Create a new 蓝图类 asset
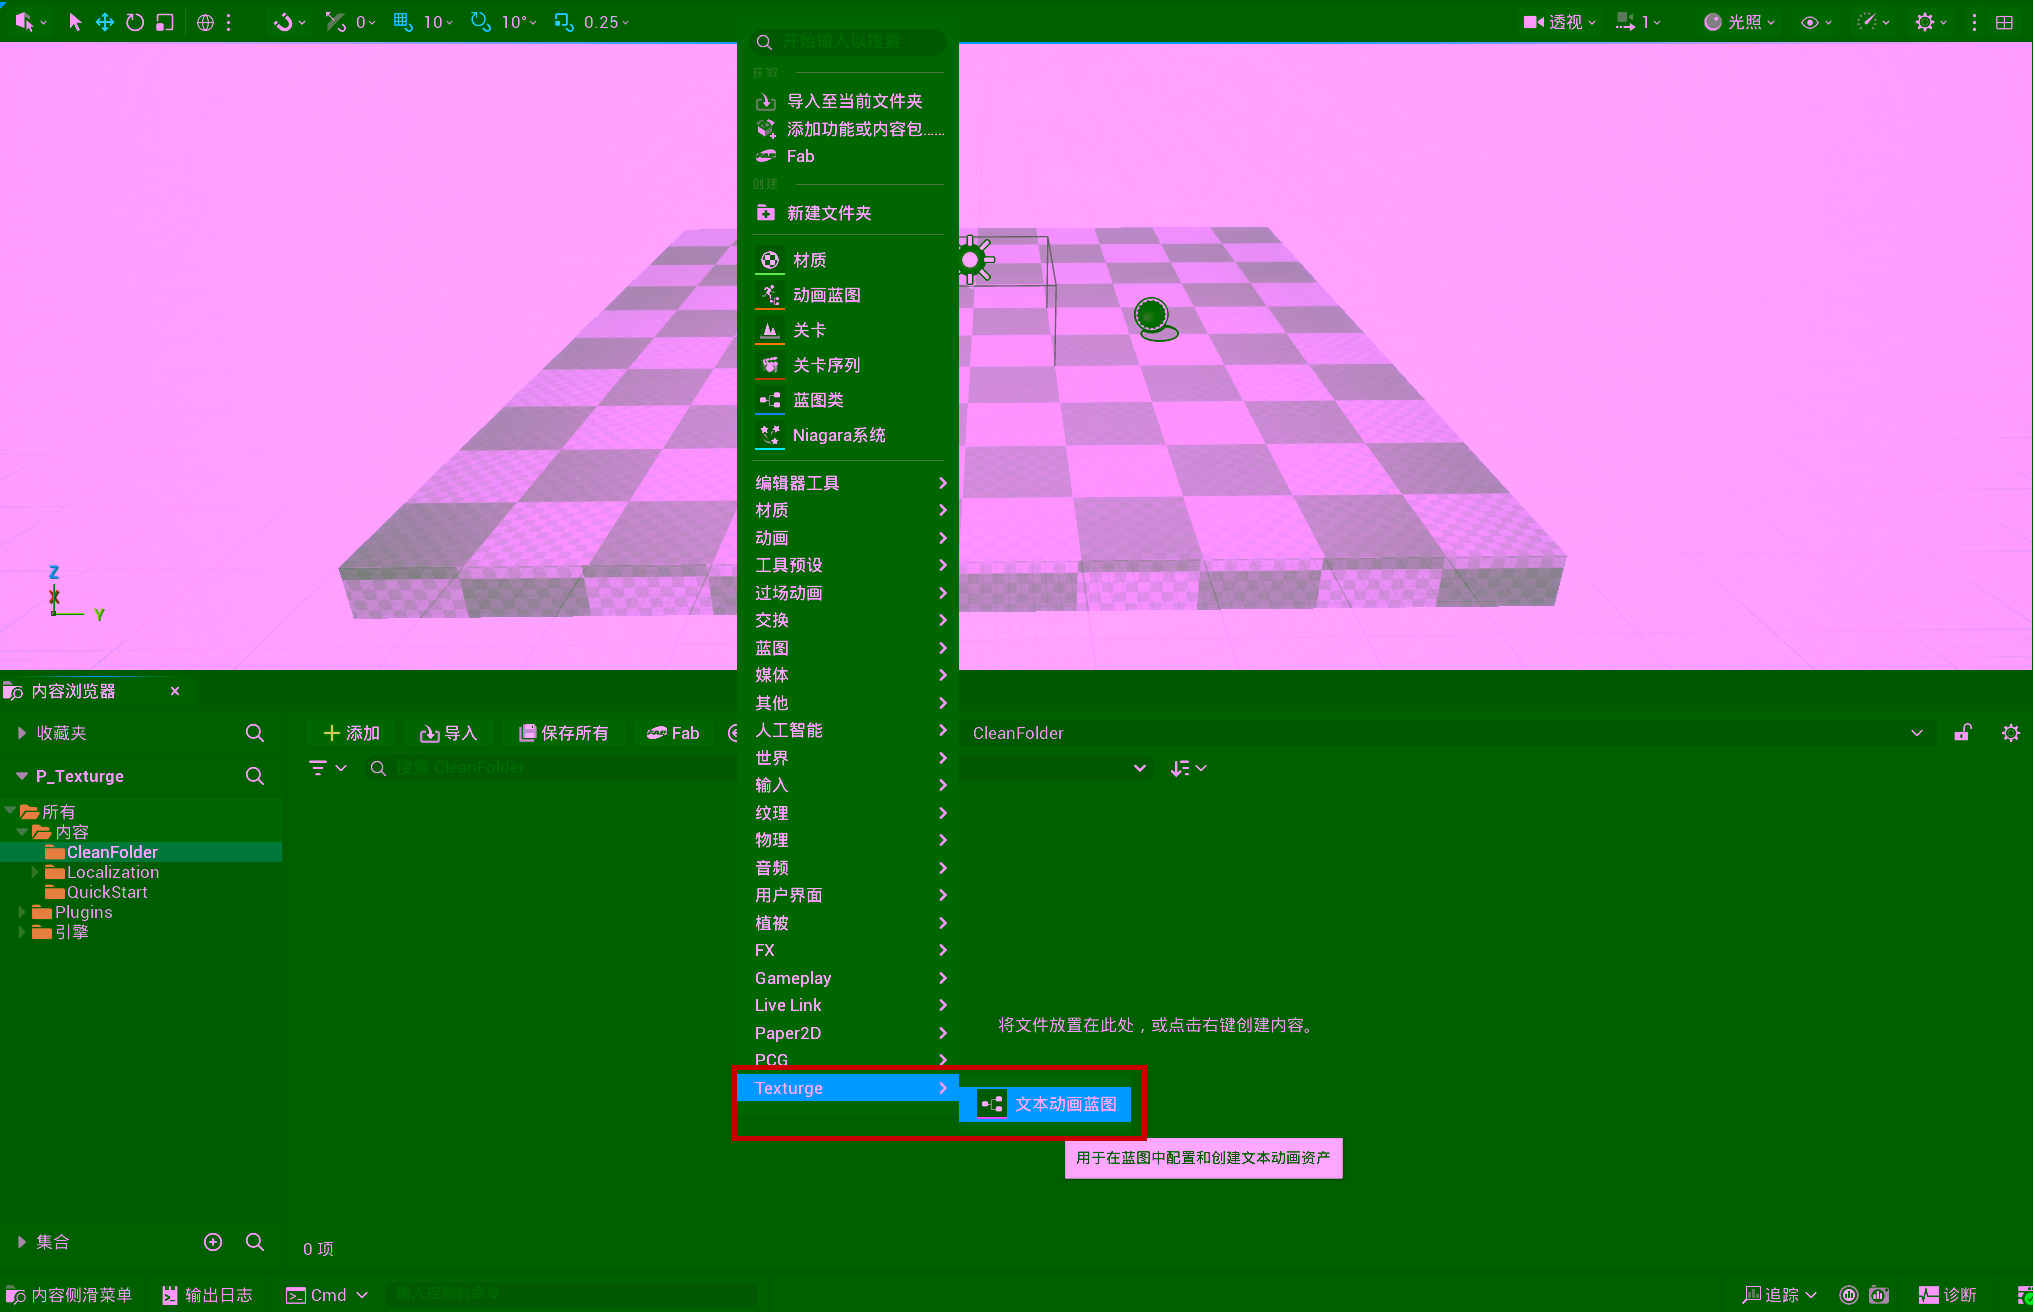The image size is (2033, 1312). (x=848, y=400)
